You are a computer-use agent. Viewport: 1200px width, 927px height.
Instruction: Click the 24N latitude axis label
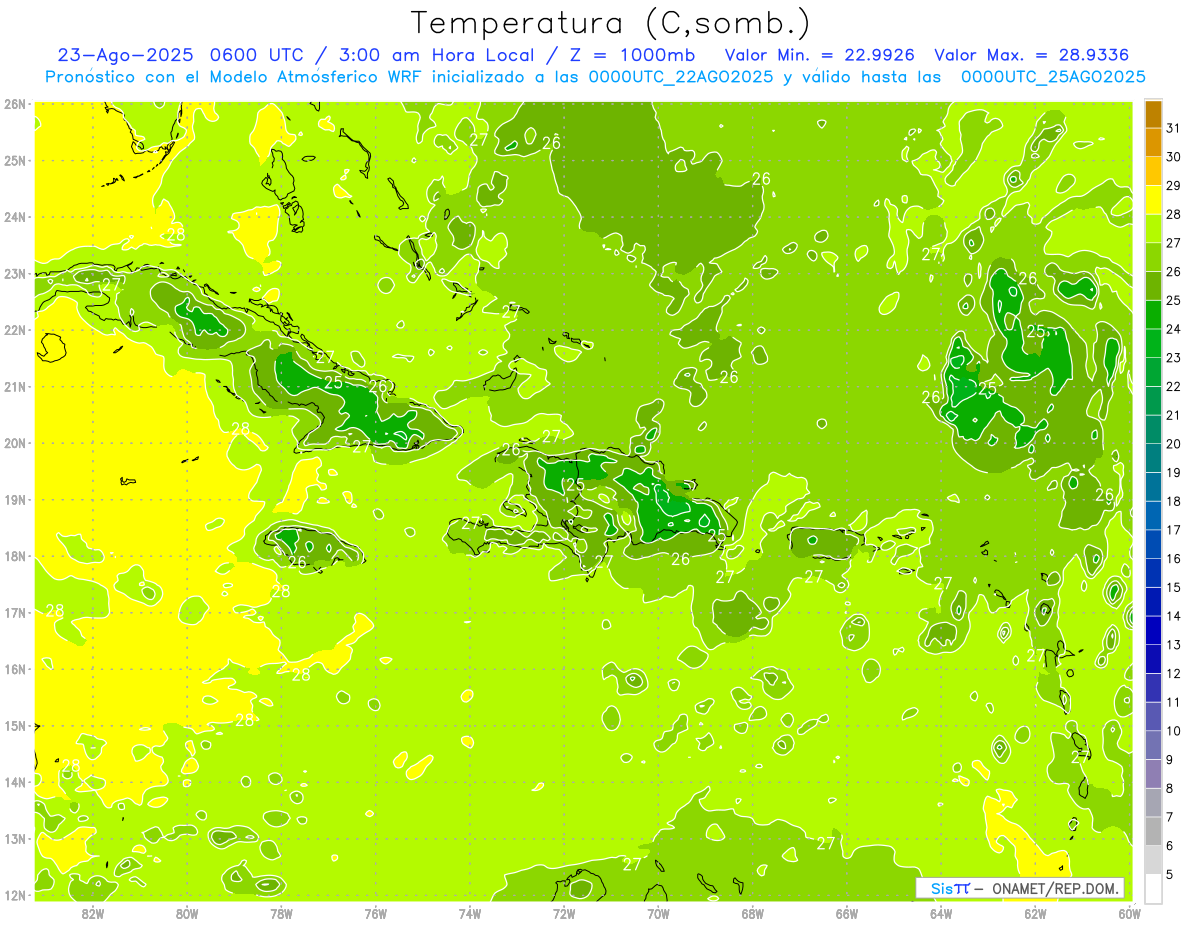14,217
